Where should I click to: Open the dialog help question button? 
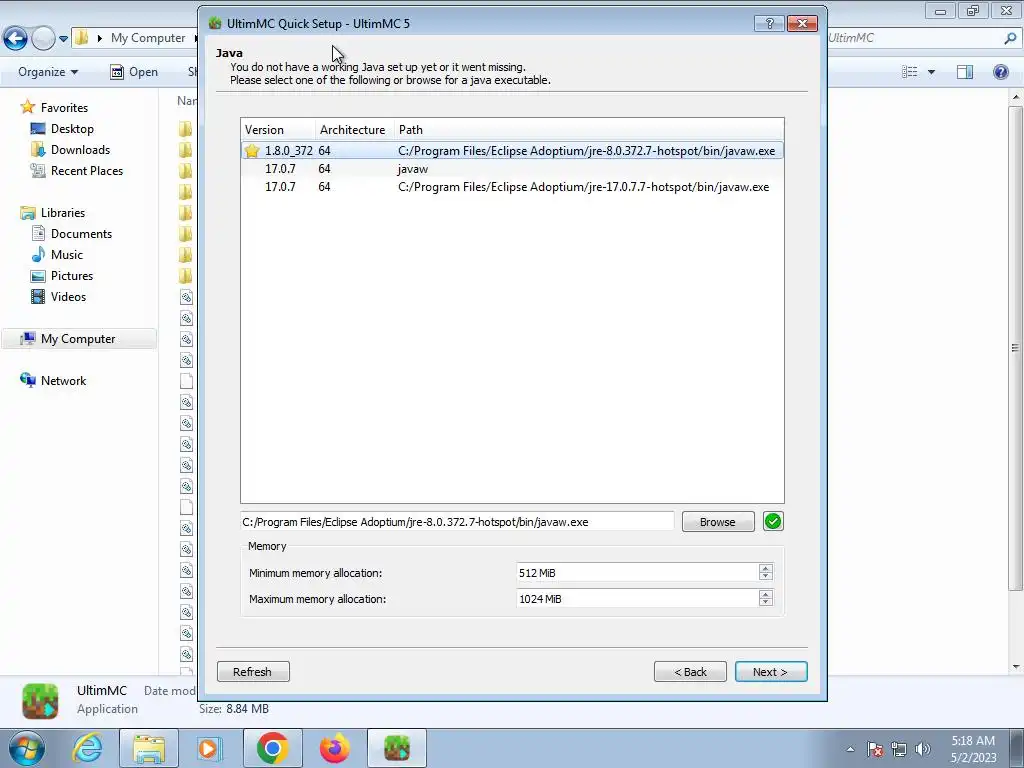click(769, 24)
